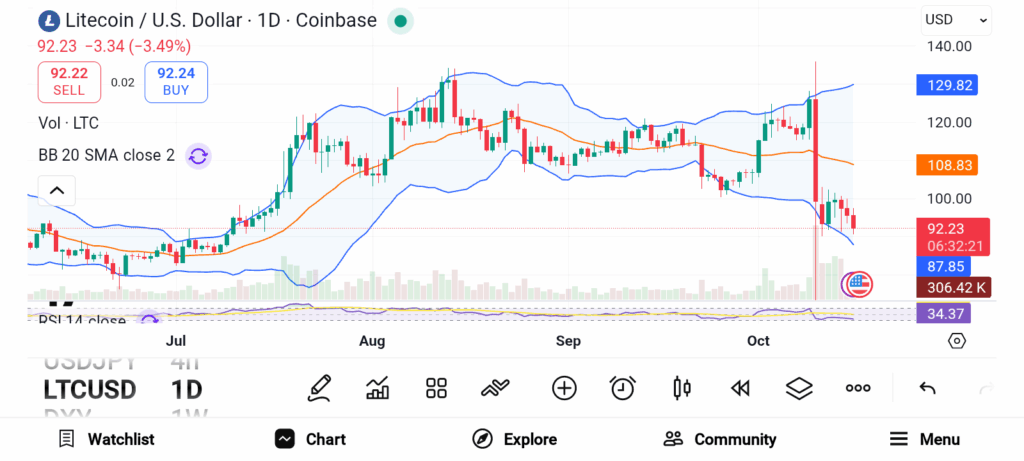Create alert with the alarm clock icon
1024x461 pixels.
click(x=623, y=388)
